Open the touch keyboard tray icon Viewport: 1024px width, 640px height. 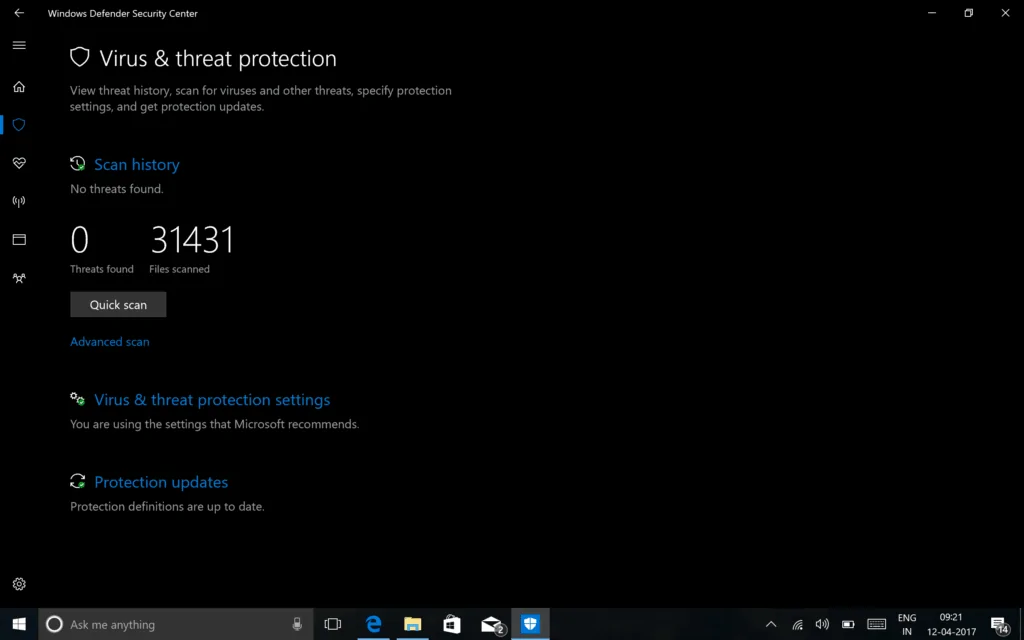coord(876,624)
